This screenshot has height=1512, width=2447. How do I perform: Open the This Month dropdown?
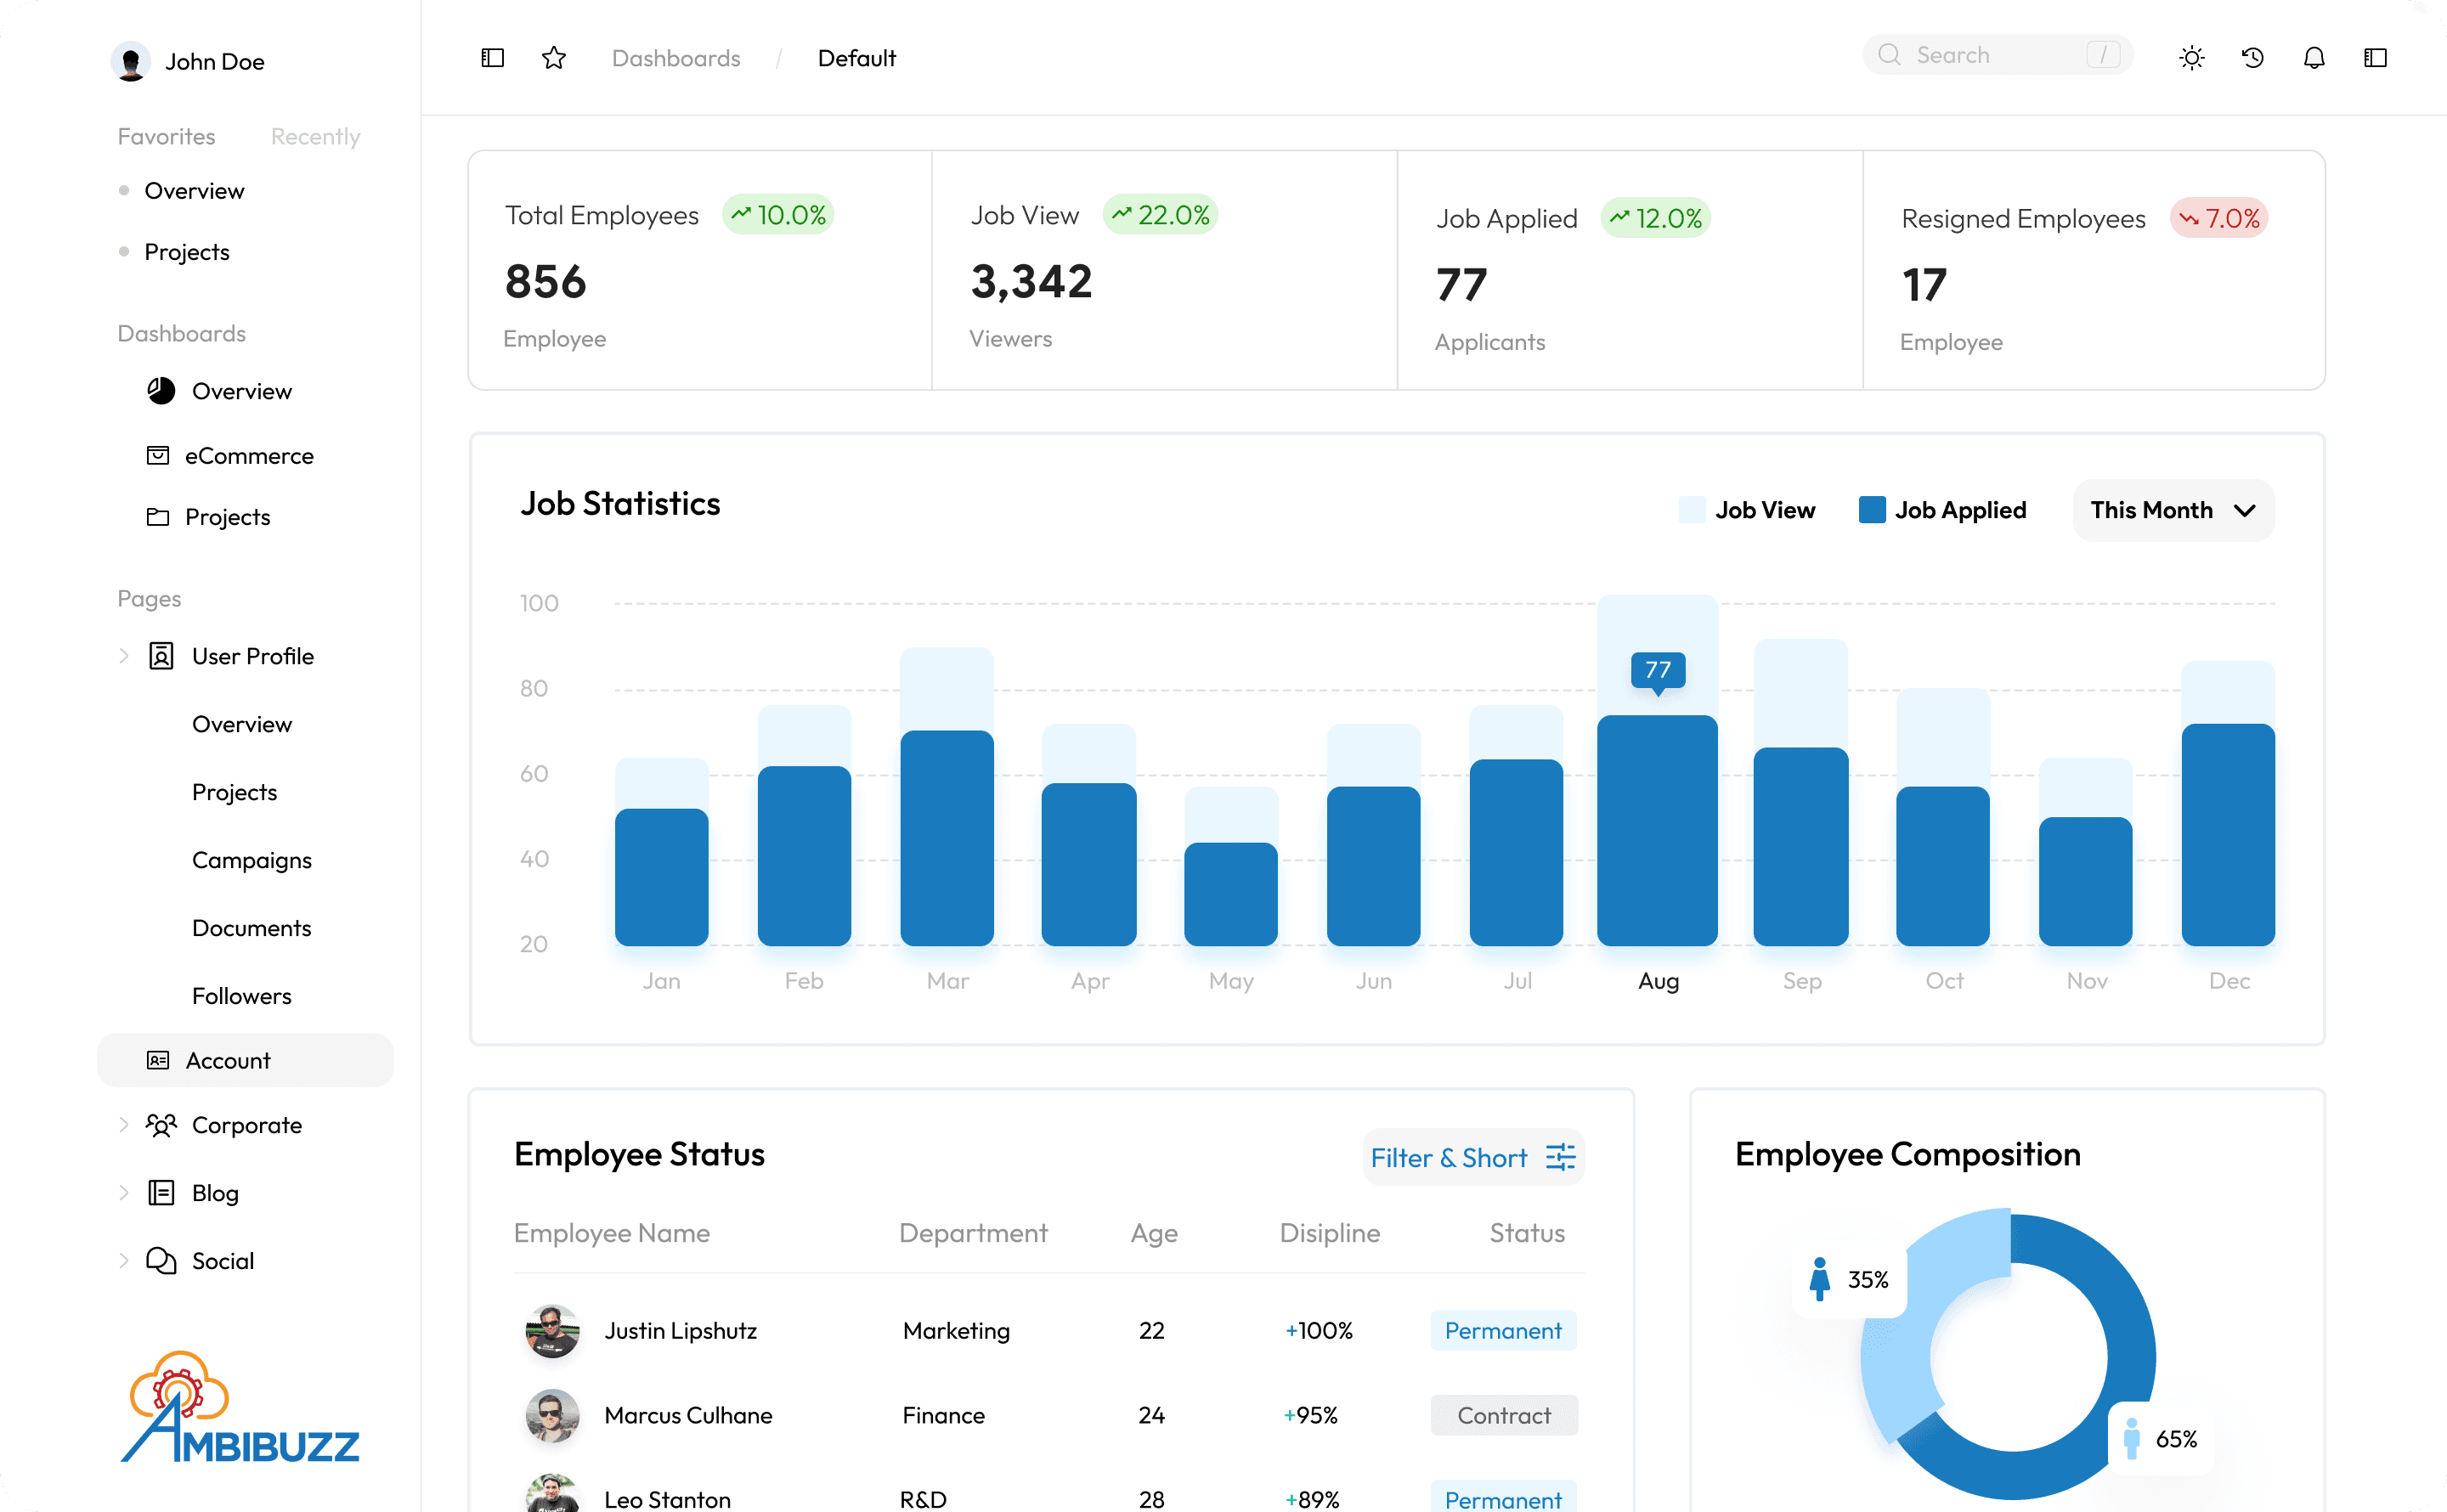[x=2172, y=510]
